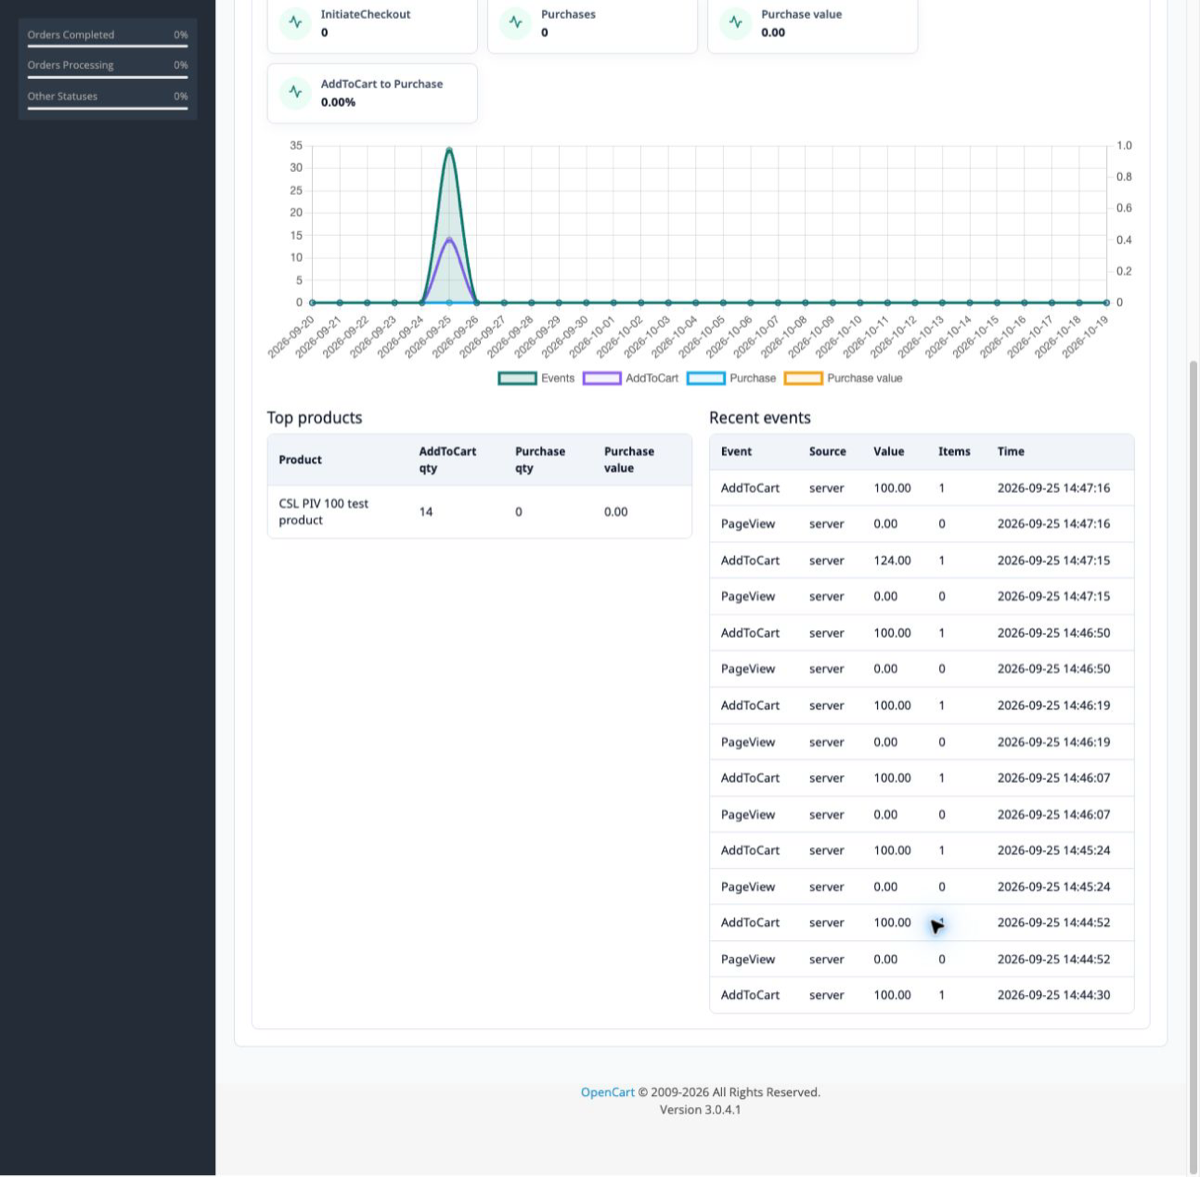Click the AddToCart to Purchase 0.00% value
1200x1177 pixels.
pos(338,102)
